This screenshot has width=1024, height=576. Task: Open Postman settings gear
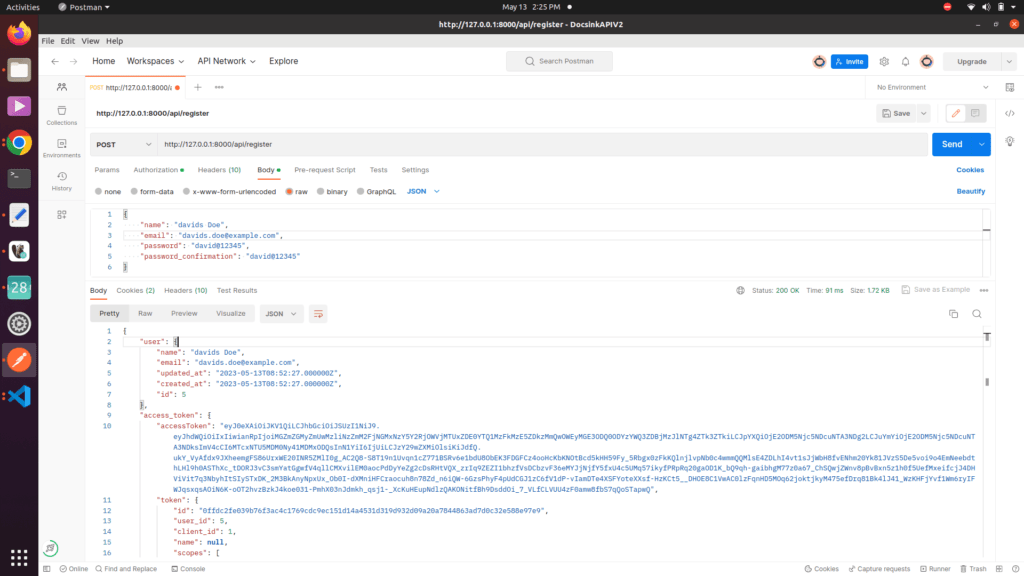(x=882, y=61)
